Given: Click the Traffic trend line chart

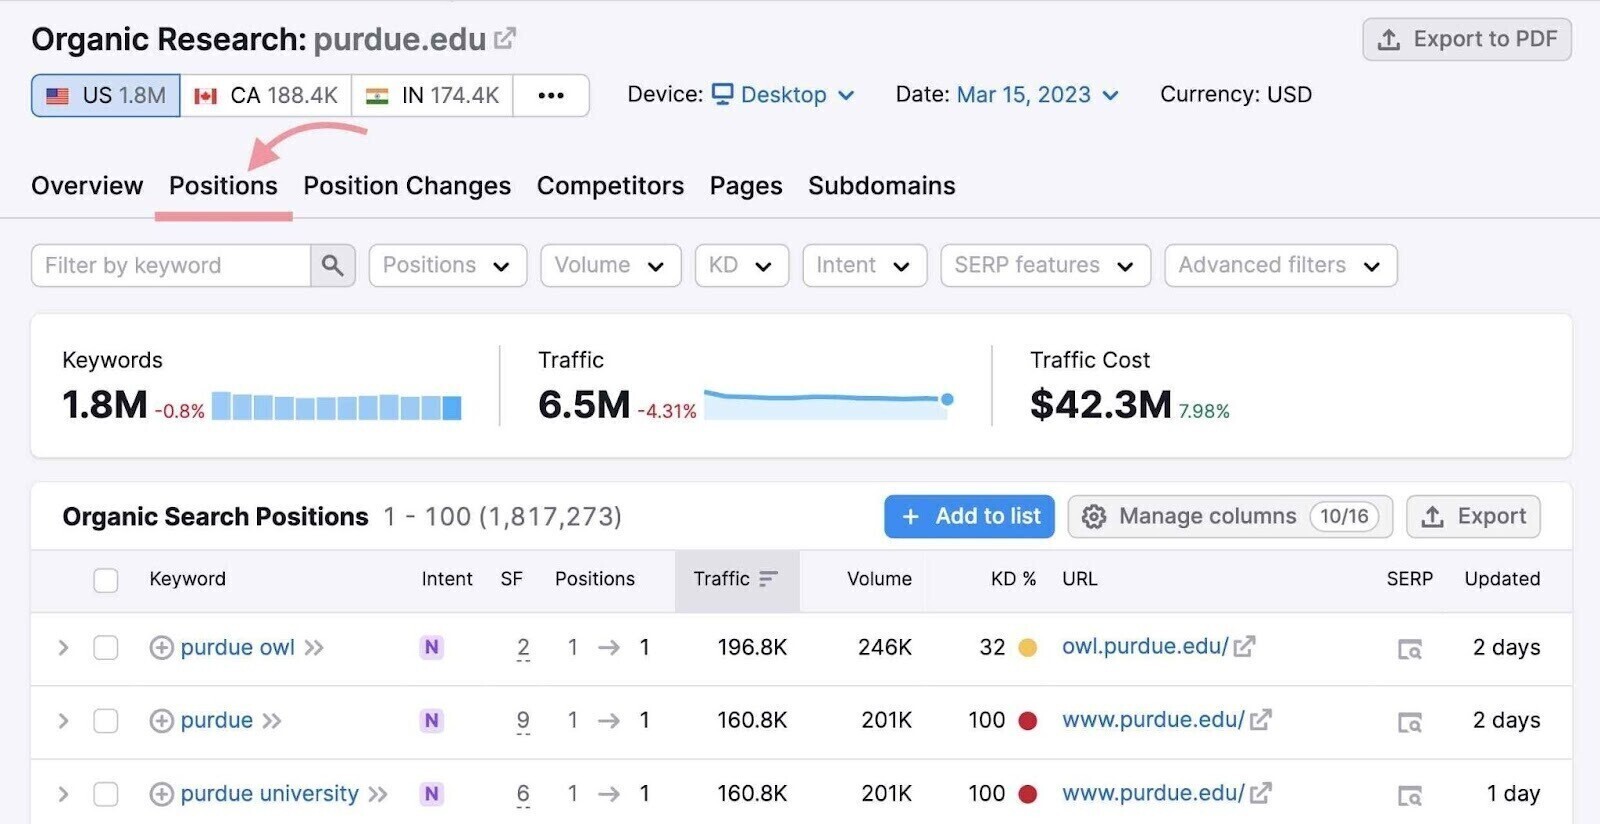Looking at the screenshot, I should [x=827, y=403].
